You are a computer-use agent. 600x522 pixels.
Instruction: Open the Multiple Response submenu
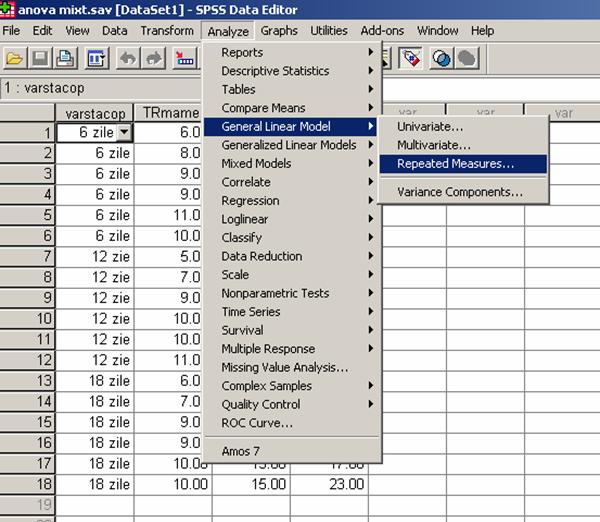pos(291,349)
